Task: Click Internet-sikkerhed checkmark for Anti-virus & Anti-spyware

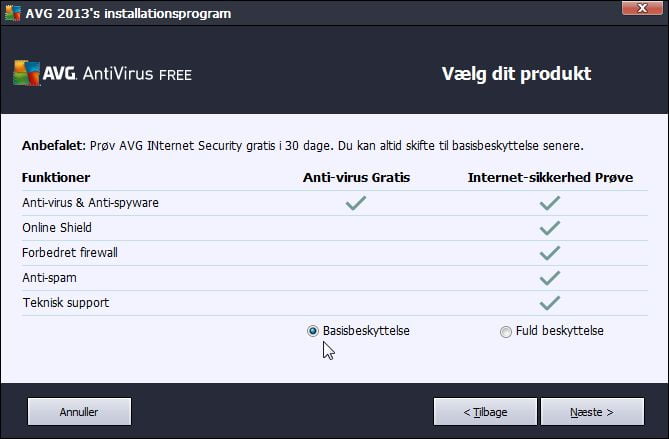Action: [550, 203]
